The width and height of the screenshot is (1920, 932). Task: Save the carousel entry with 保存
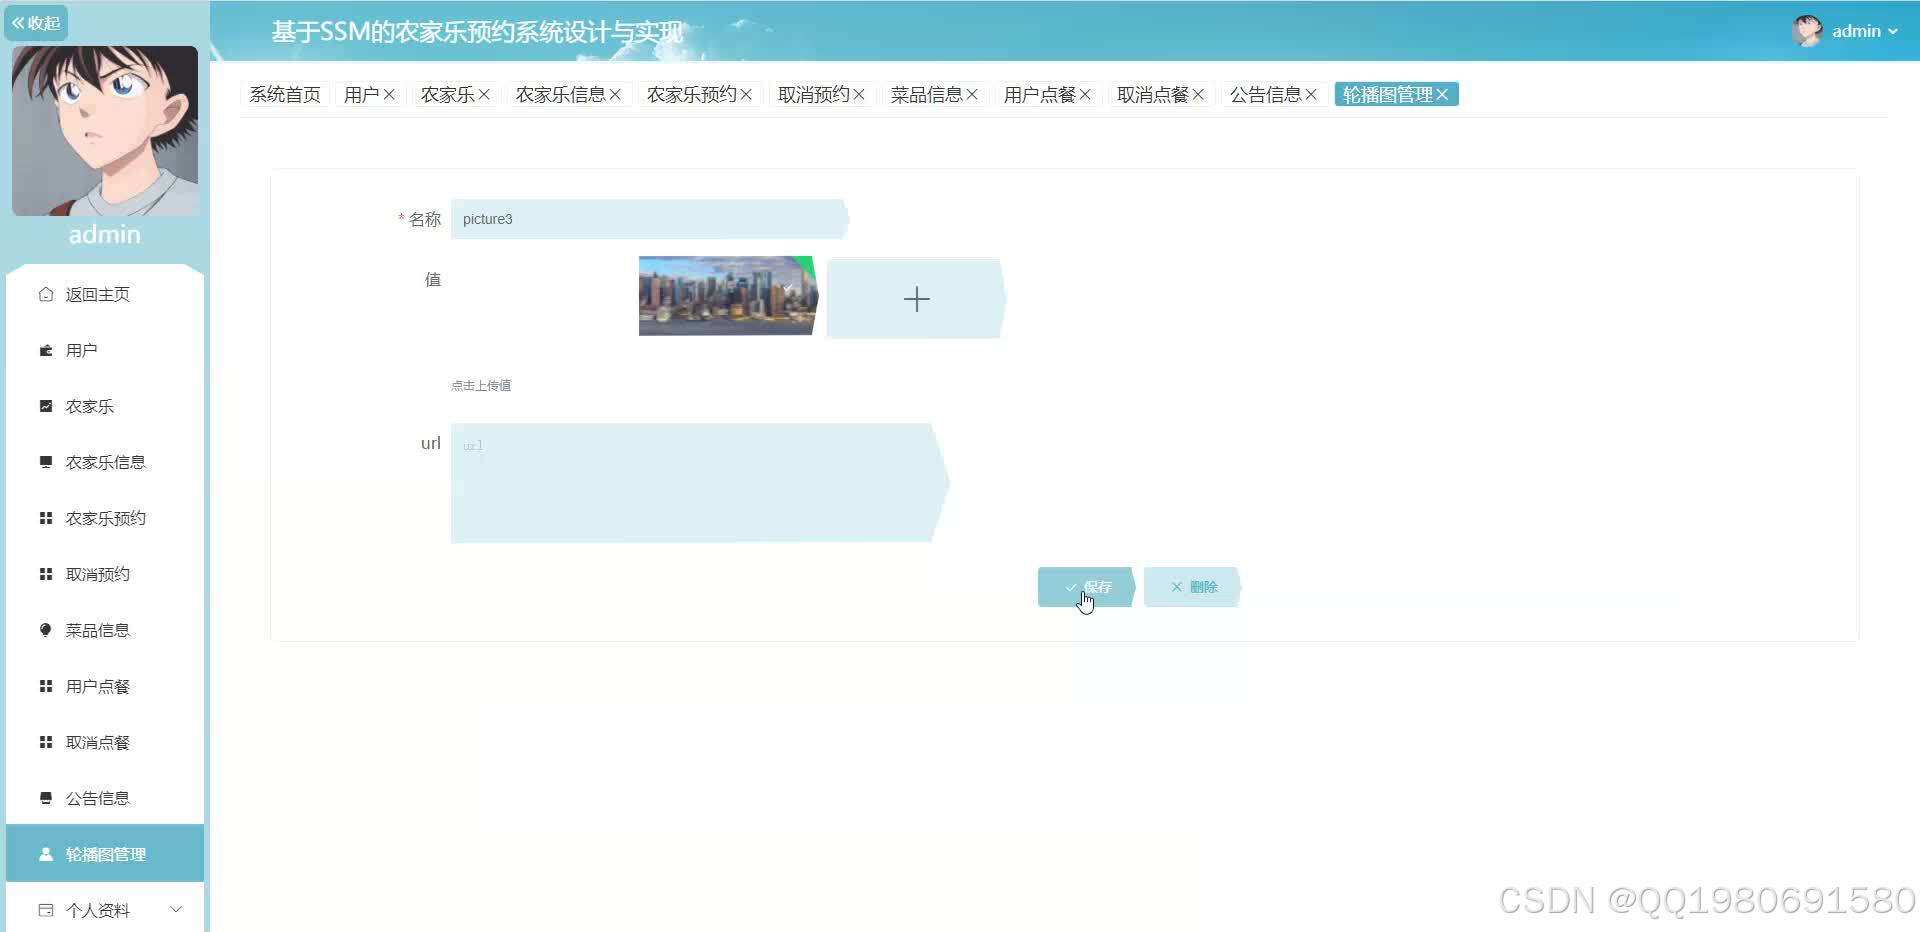coord(1087,587)
